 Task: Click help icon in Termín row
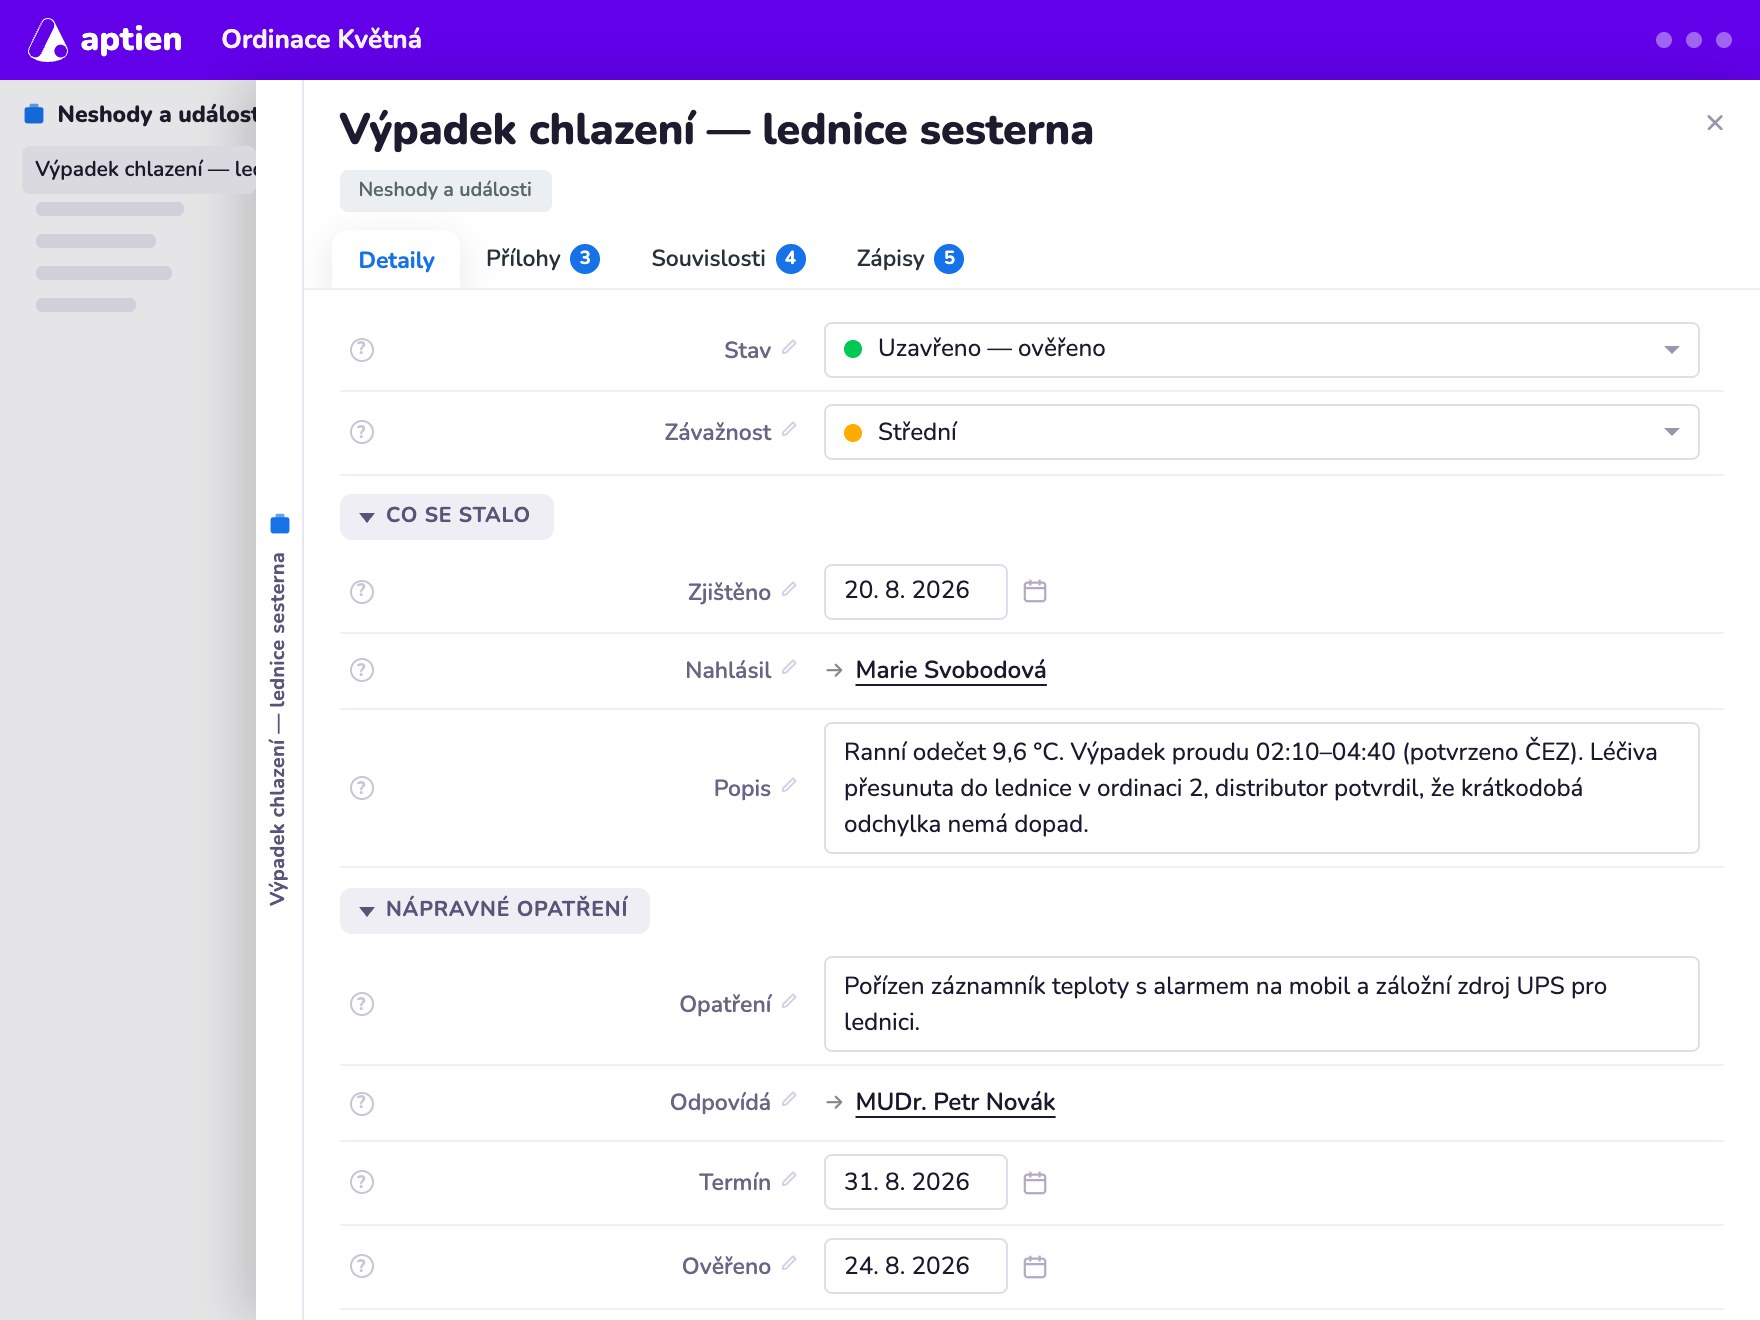coord(362,1182)
